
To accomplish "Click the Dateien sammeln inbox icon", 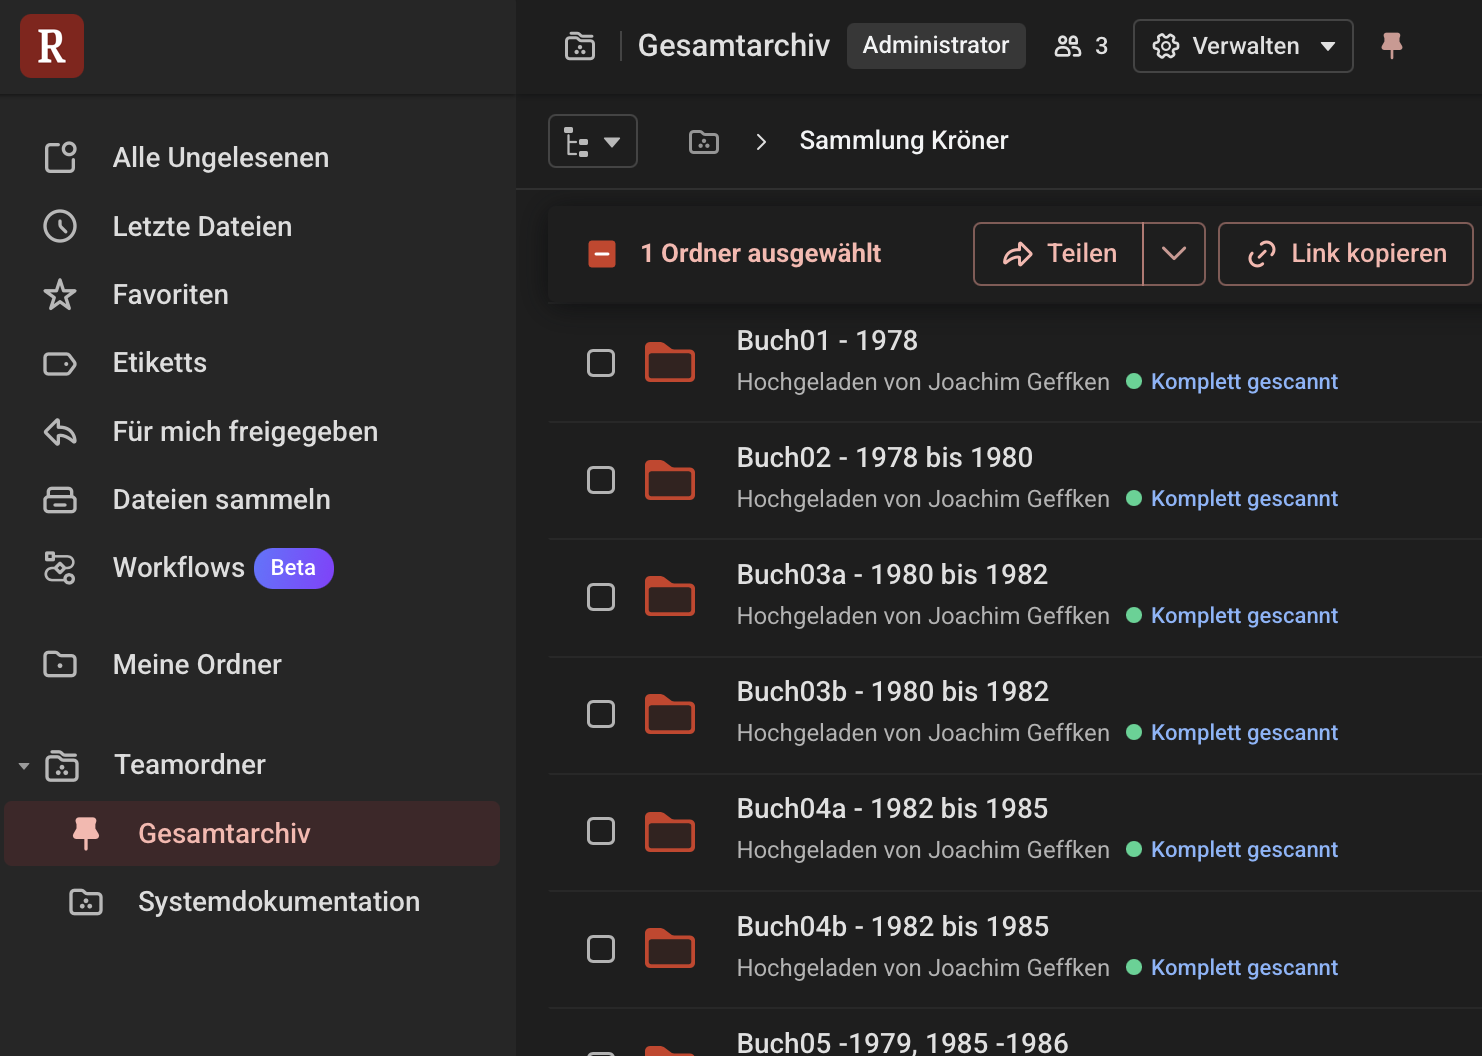I will (x=60, y=500).
